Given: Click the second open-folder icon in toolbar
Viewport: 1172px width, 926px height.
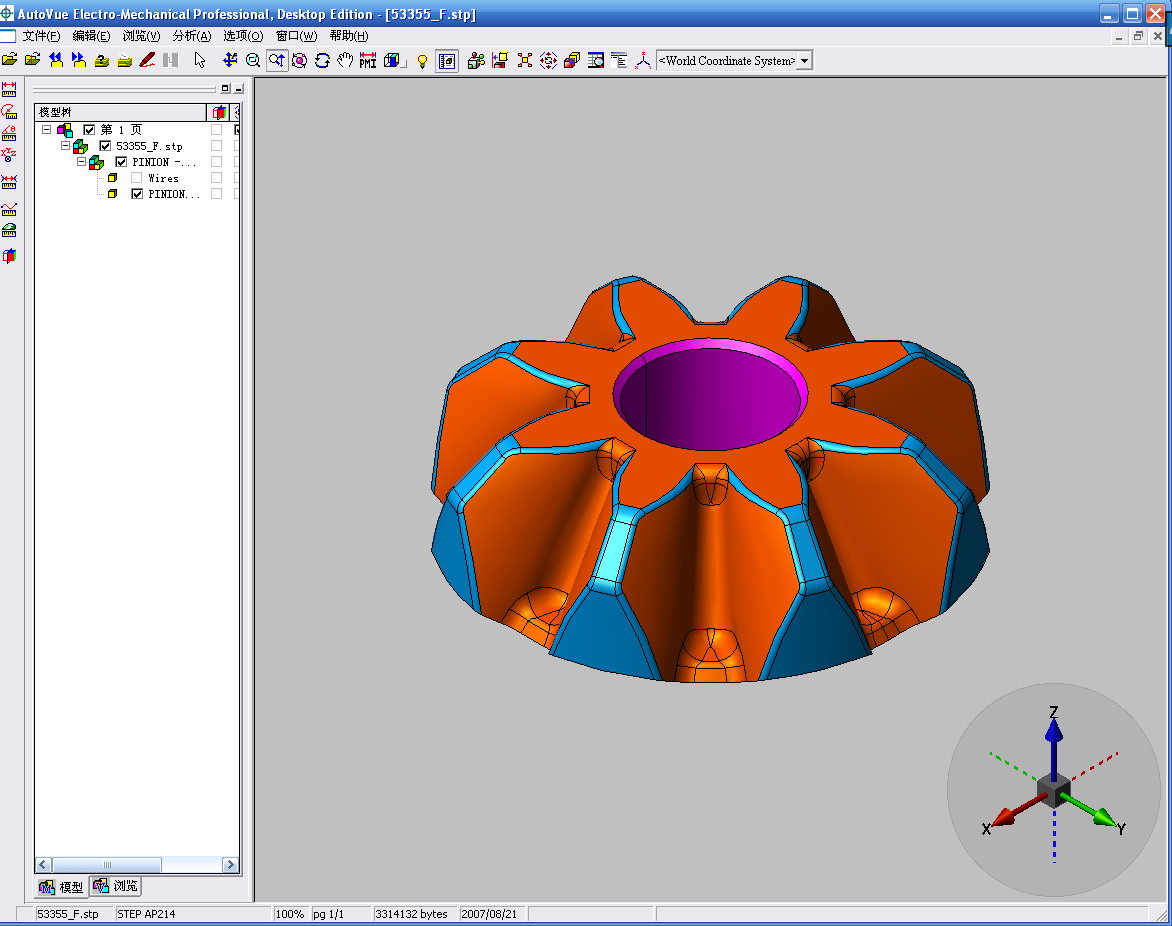Looking at the screenshot, I should coord(32,61).
